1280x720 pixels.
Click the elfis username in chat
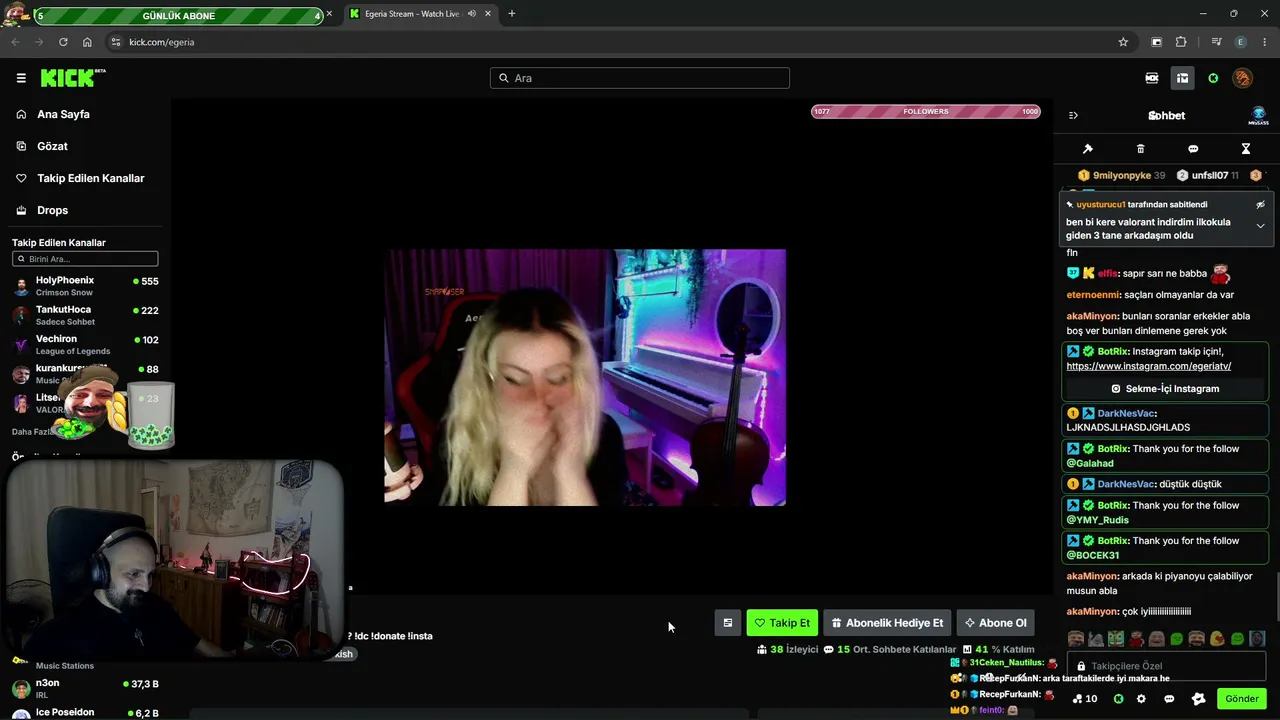1107,273
